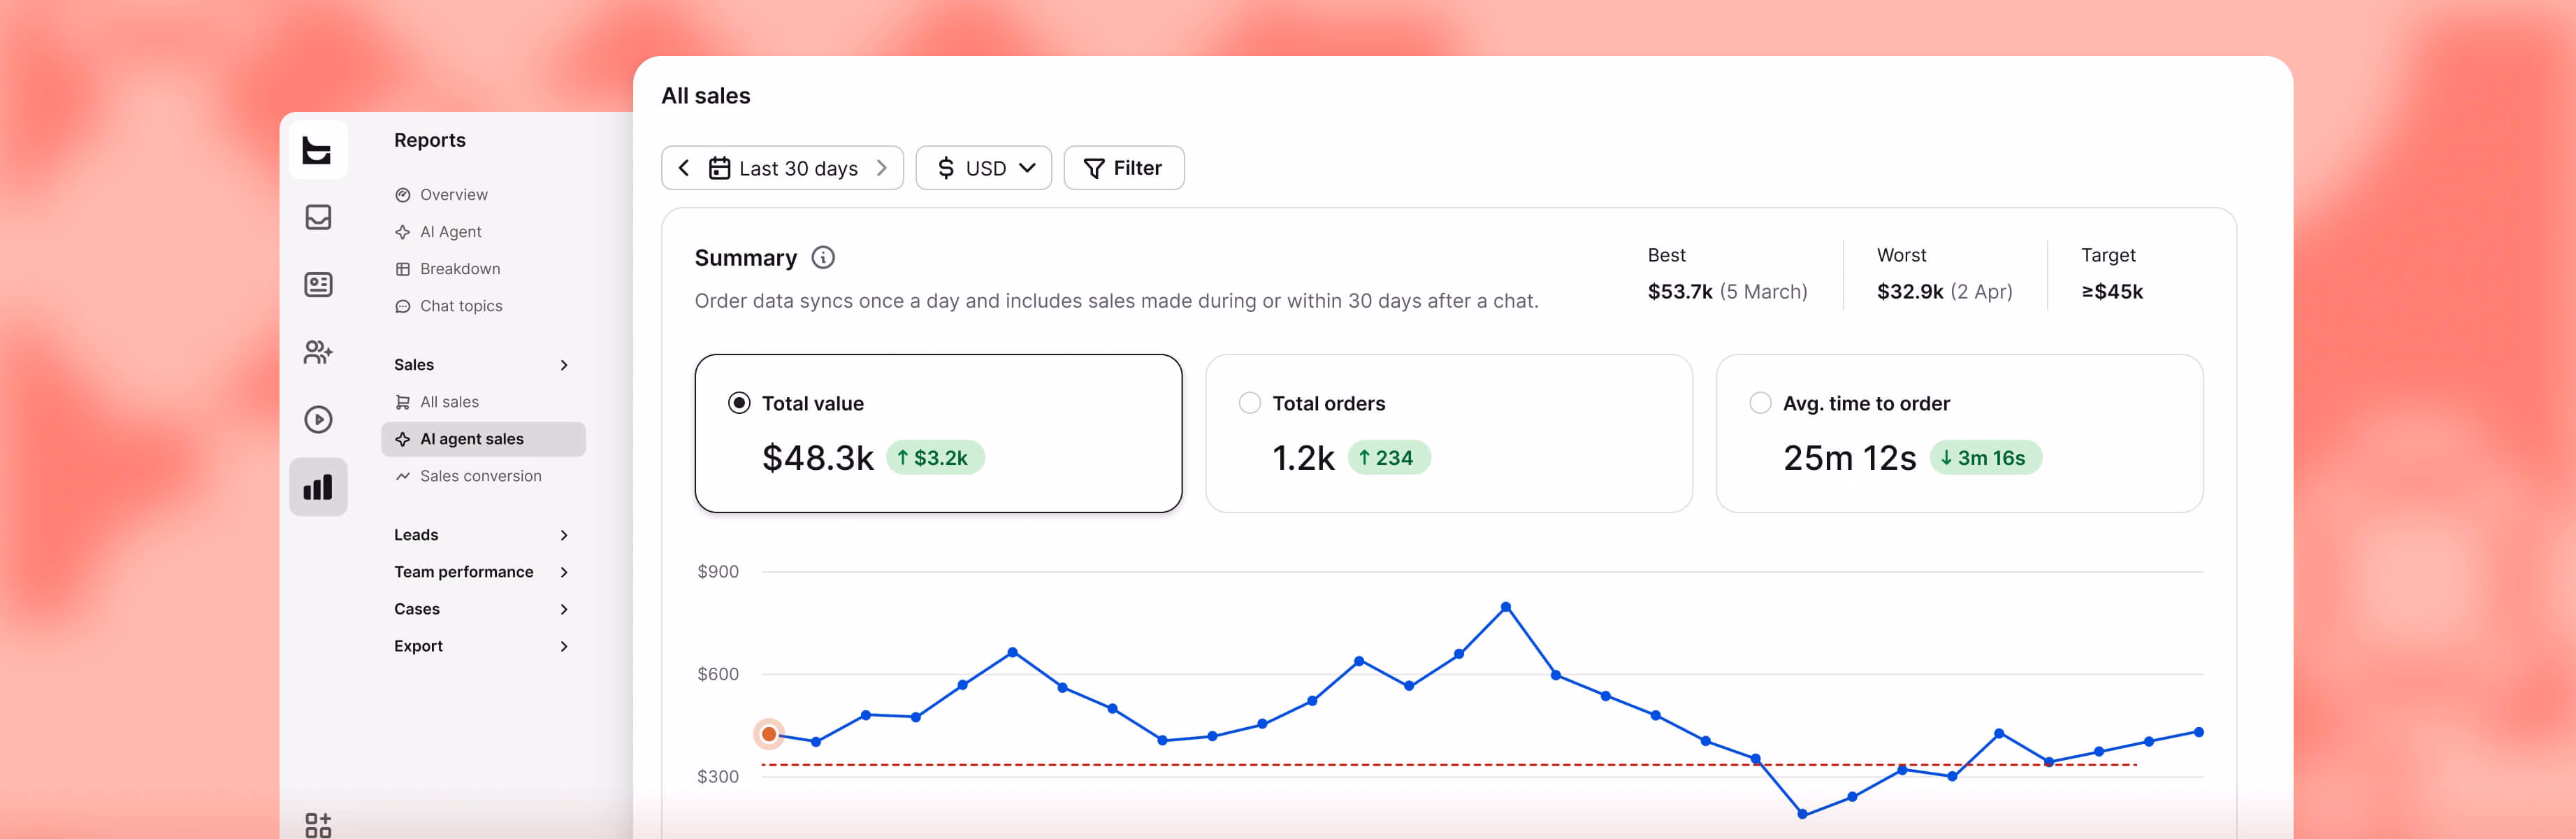Click the Chat topics bubble icon
Viewport: 2576px width, 839px height.
click(x=403, y=306)
